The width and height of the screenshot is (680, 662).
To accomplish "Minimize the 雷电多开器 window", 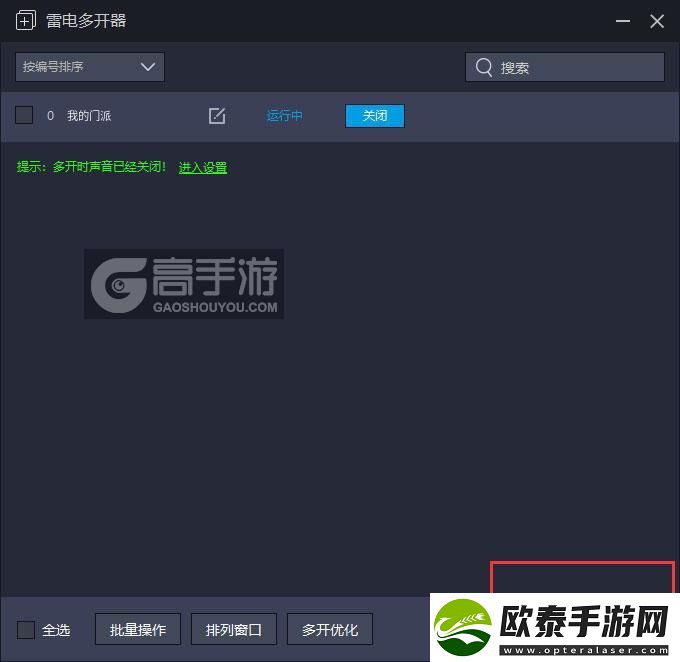I will (x=623, y=20).
